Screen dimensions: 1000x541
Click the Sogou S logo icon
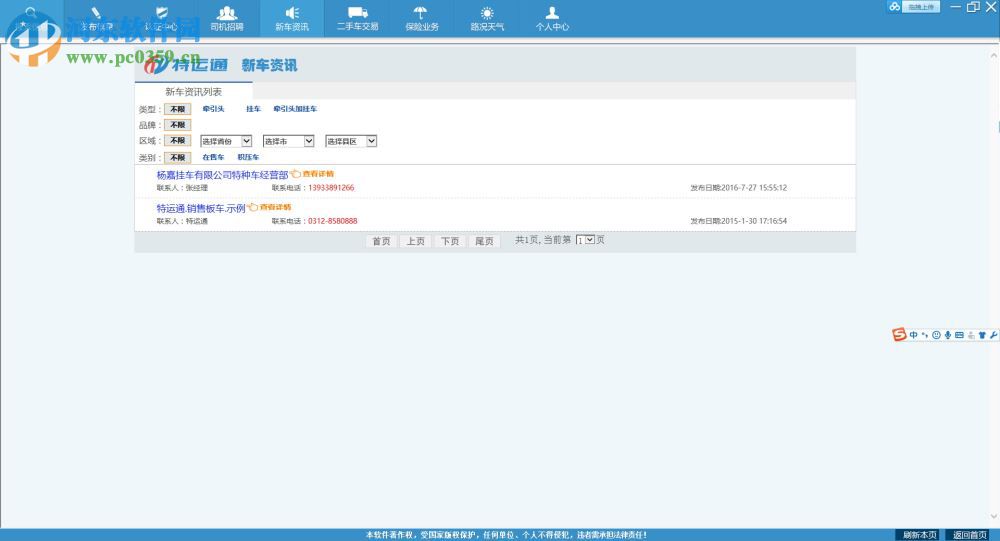pyautogui.click(x=899, y=334)
